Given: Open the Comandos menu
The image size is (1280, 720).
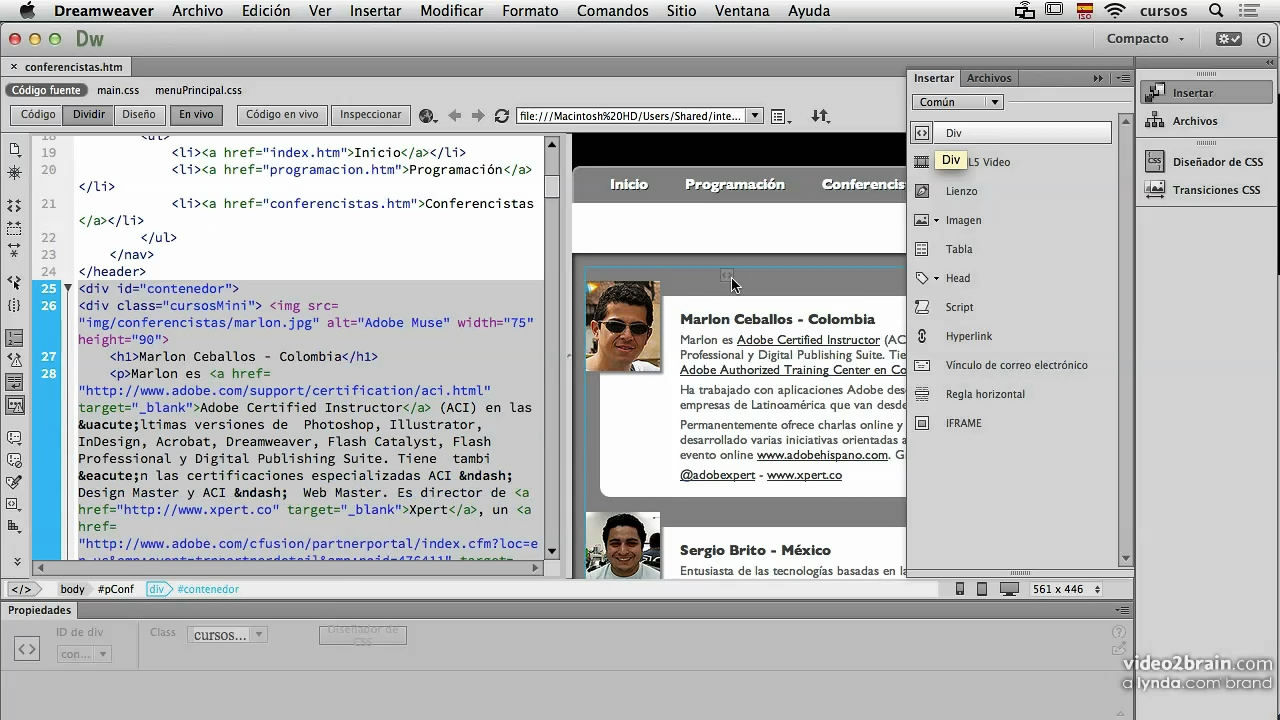Looking at the screenshot, I should [x=612, y=11].
